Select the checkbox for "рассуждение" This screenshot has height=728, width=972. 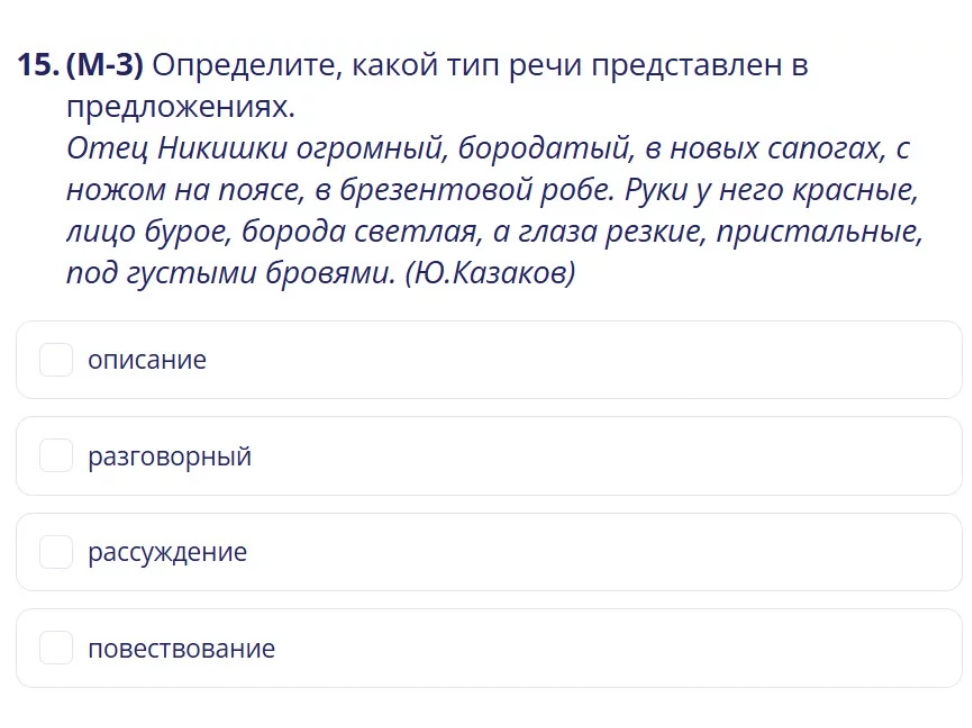coord(56,552)
